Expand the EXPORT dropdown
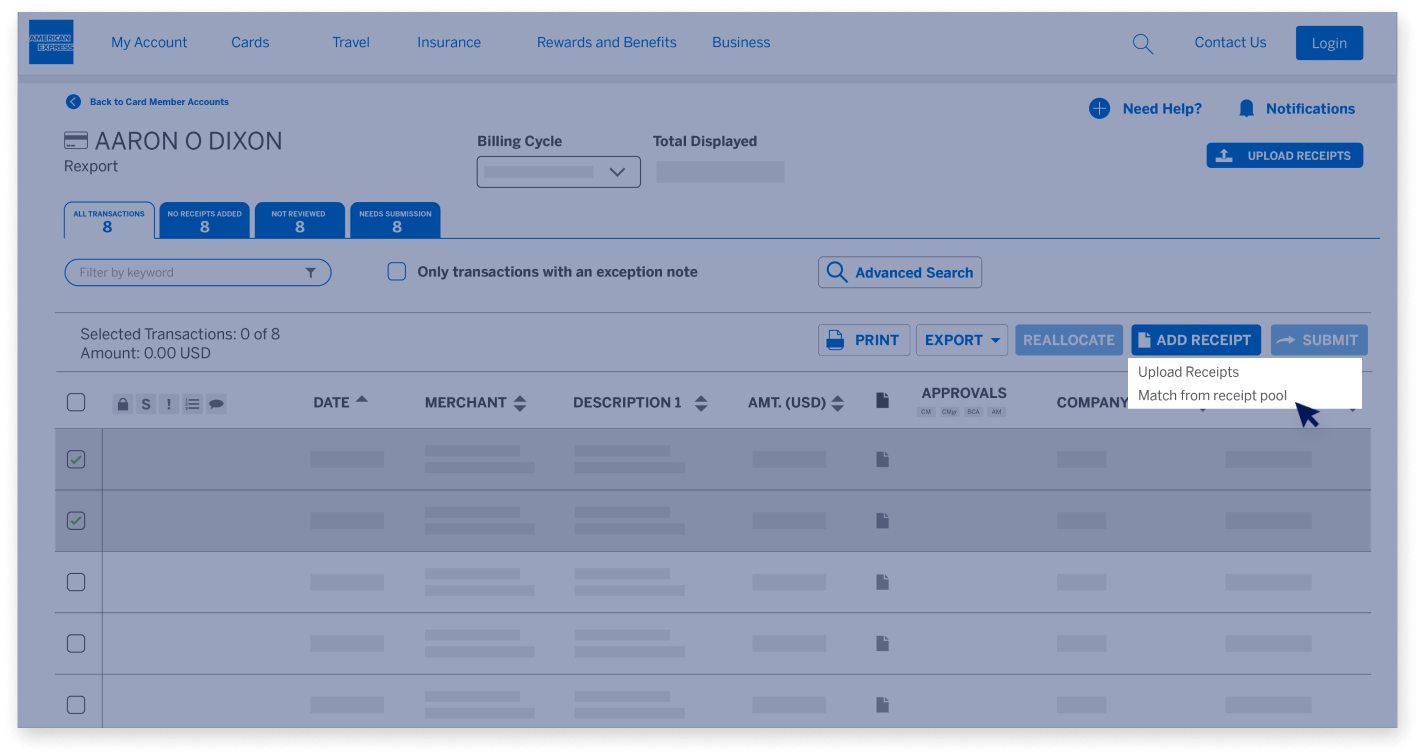Viewport: 1421px width, 756px height. pos(961,340)
